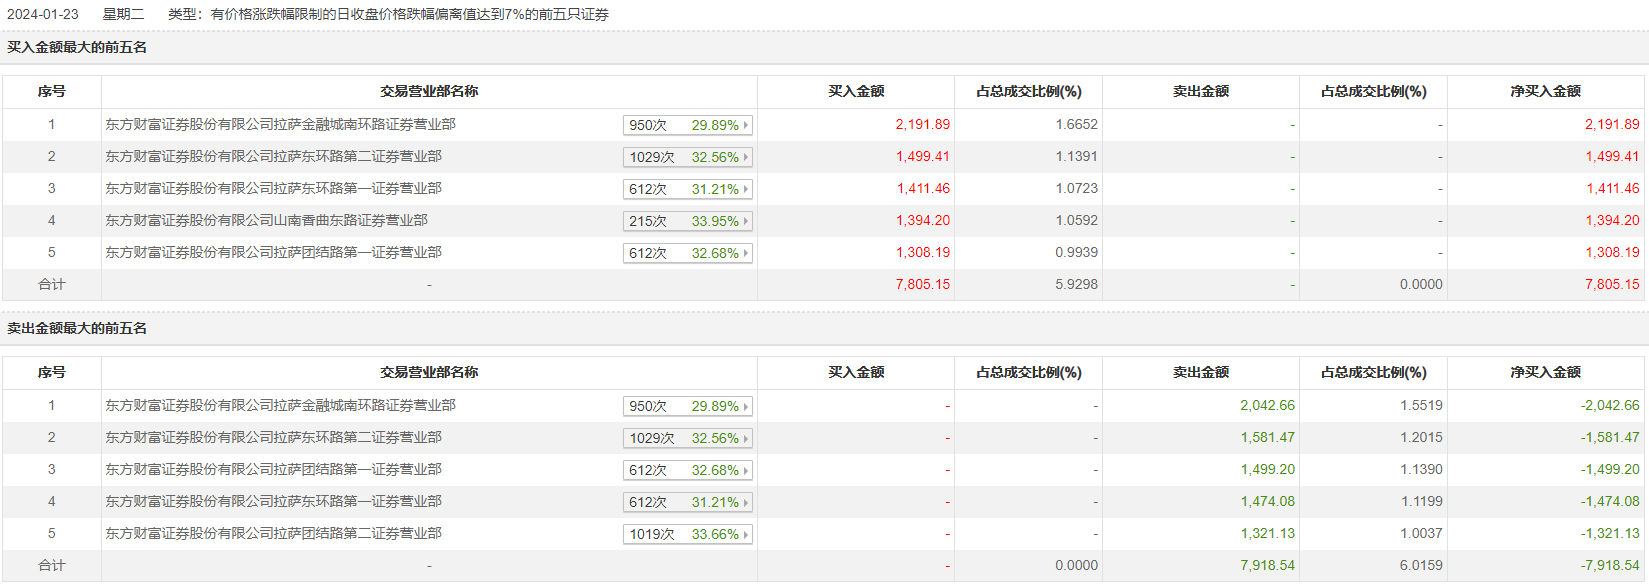
Task: Click the arrow next to 1019次 33.66%
Action: 746,535
